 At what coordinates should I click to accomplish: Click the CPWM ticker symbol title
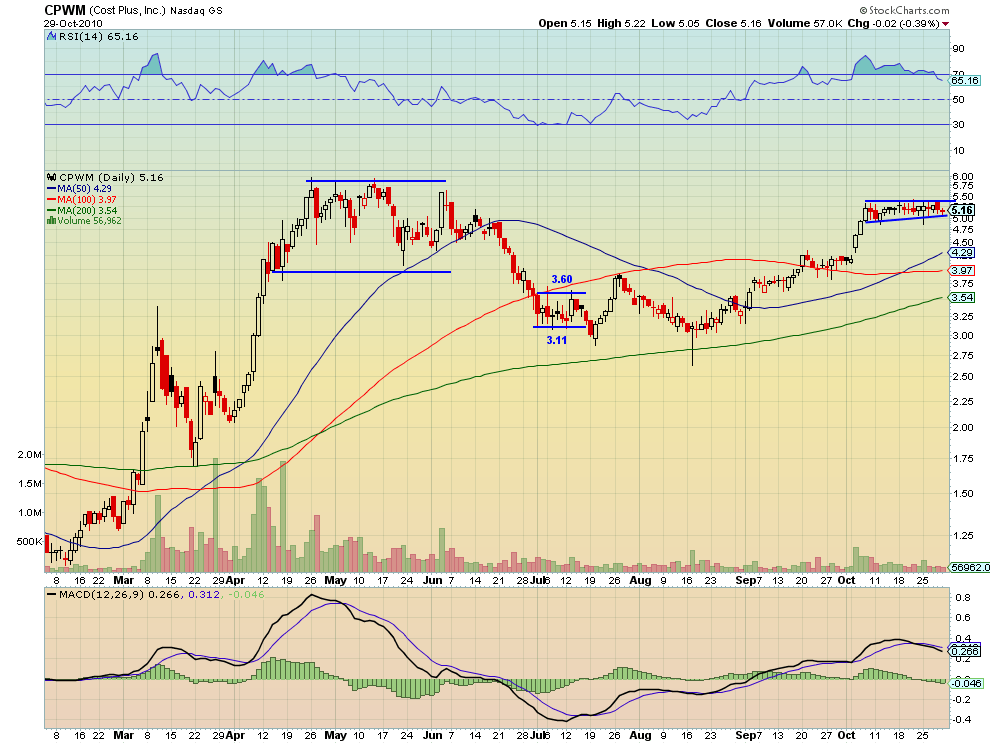(65, 10)
